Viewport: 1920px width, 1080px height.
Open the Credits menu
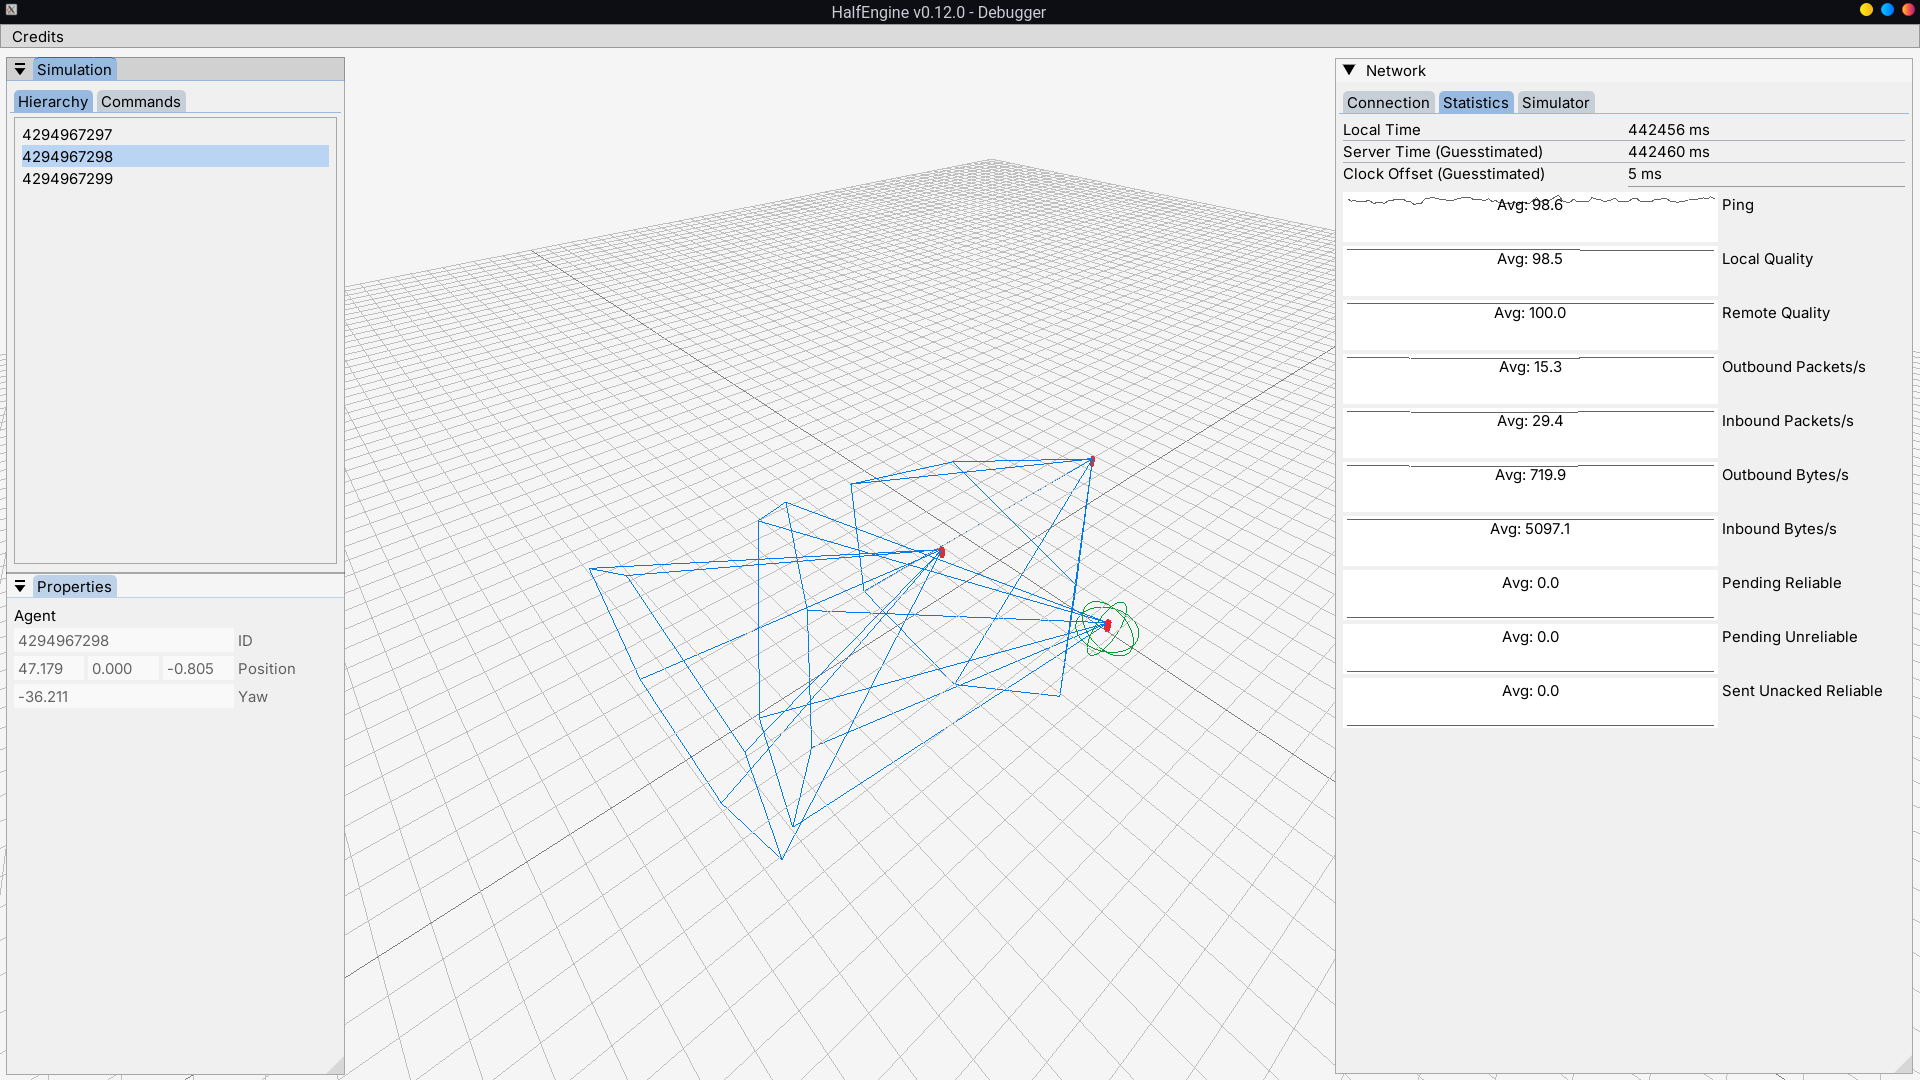pyautogui.click(x=38, y=37)
